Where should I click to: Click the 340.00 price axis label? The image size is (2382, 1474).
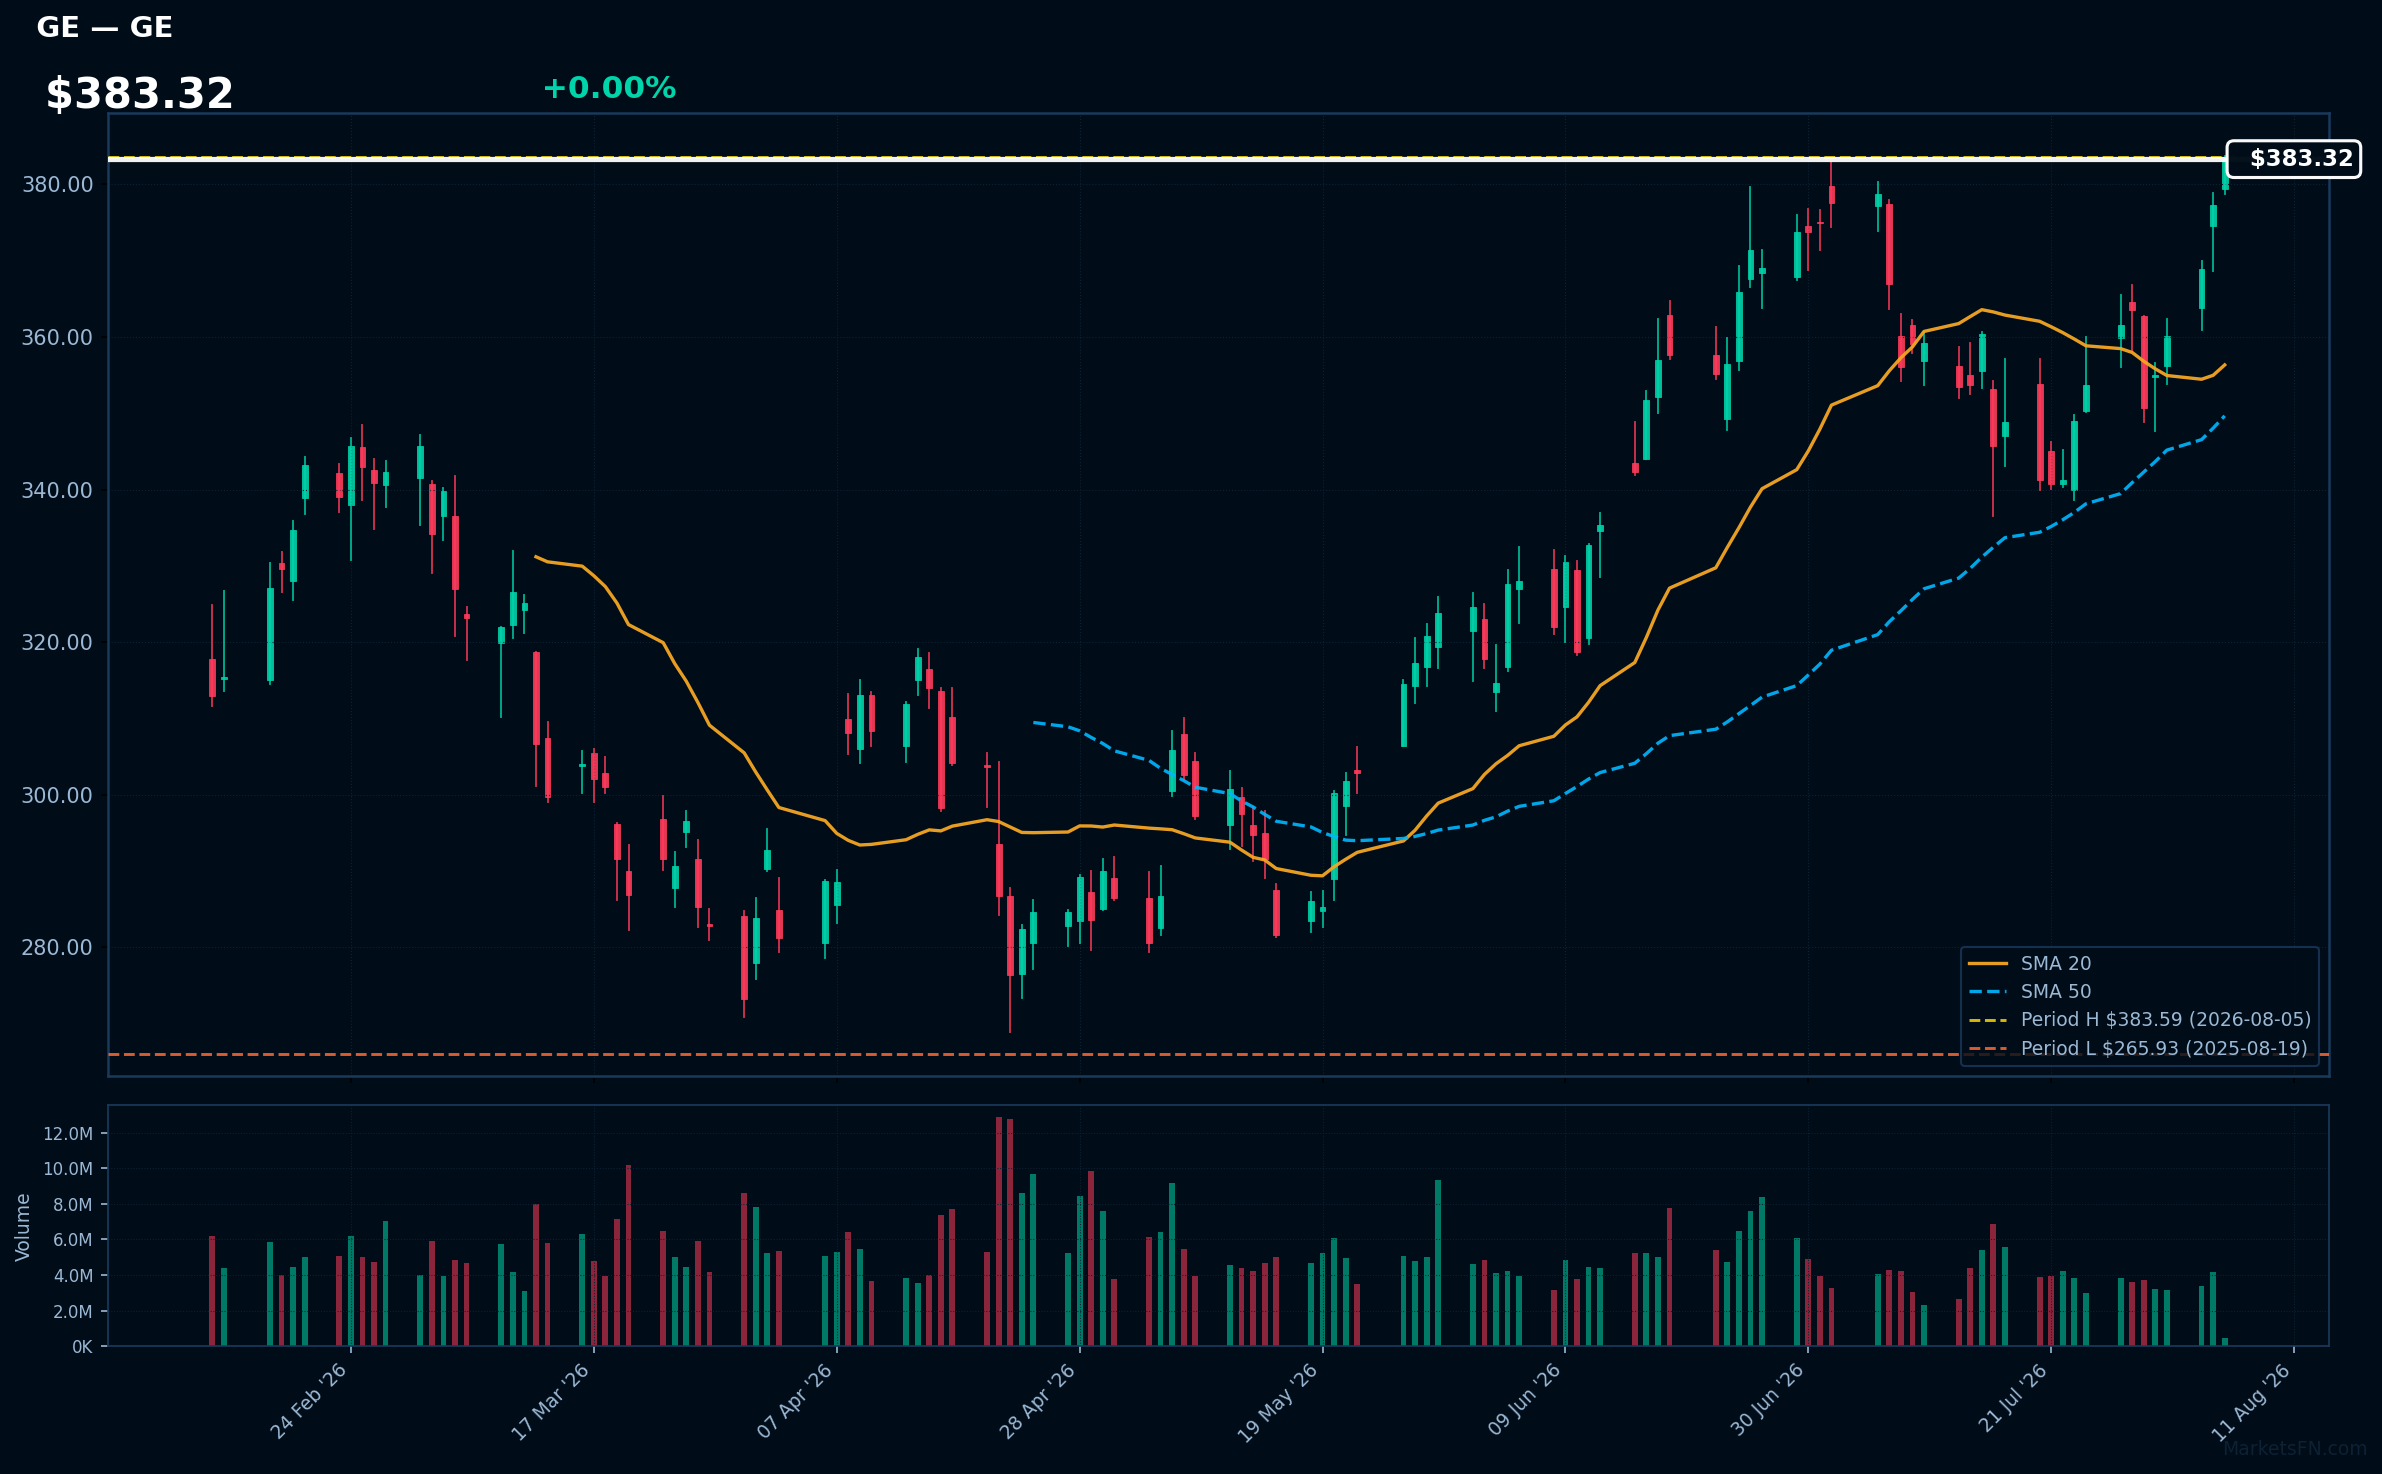[57, 491]
